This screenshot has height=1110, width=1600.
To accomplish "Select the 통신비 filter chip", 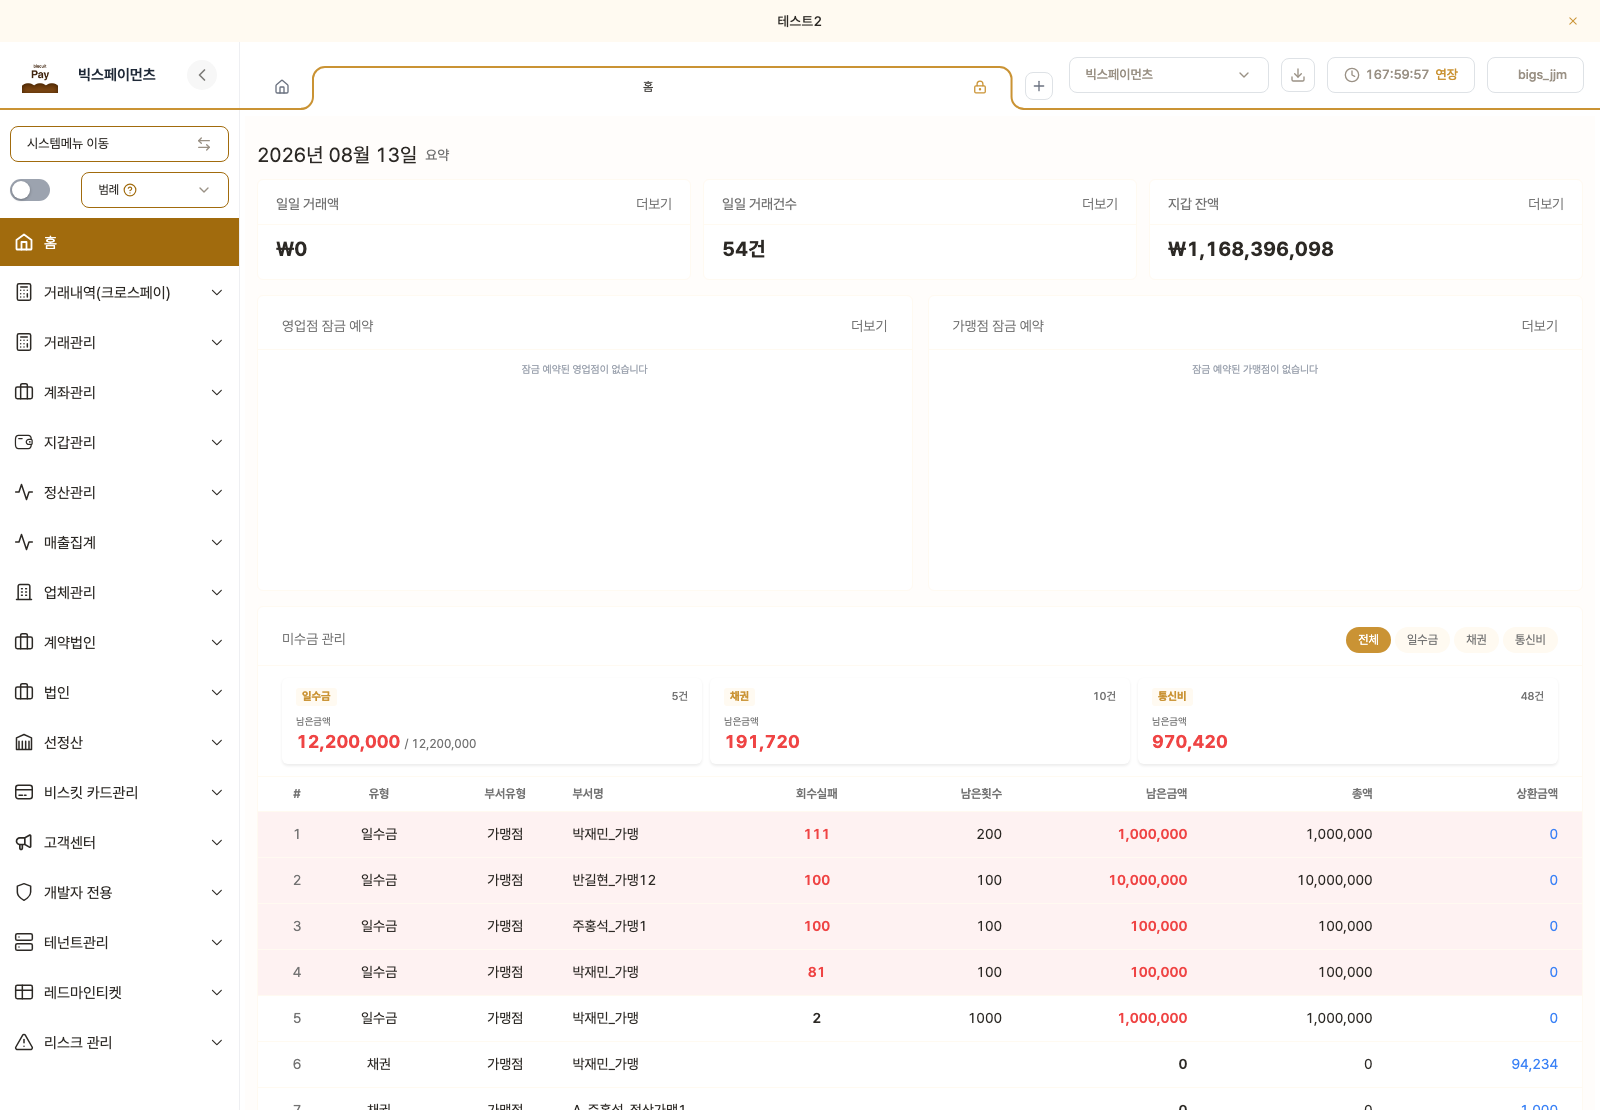I will coord(1530,640).
